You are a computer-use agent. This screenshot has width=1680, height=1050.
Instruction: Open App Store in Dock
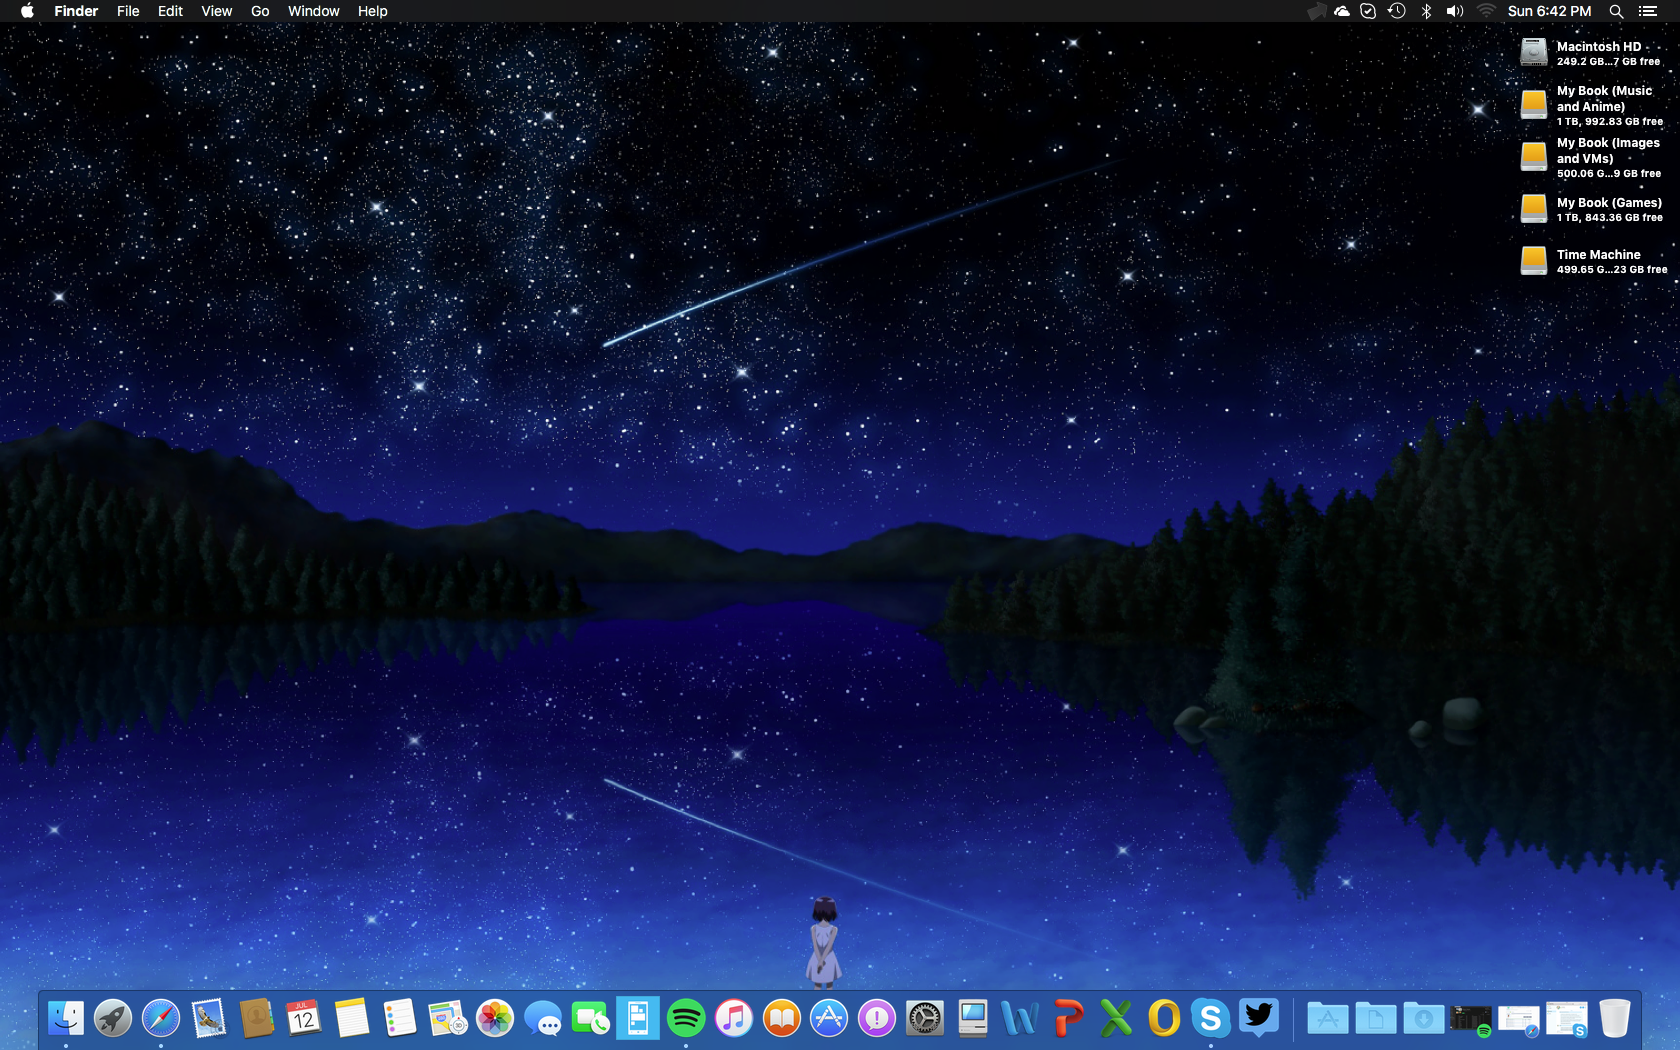point(829,1018)
